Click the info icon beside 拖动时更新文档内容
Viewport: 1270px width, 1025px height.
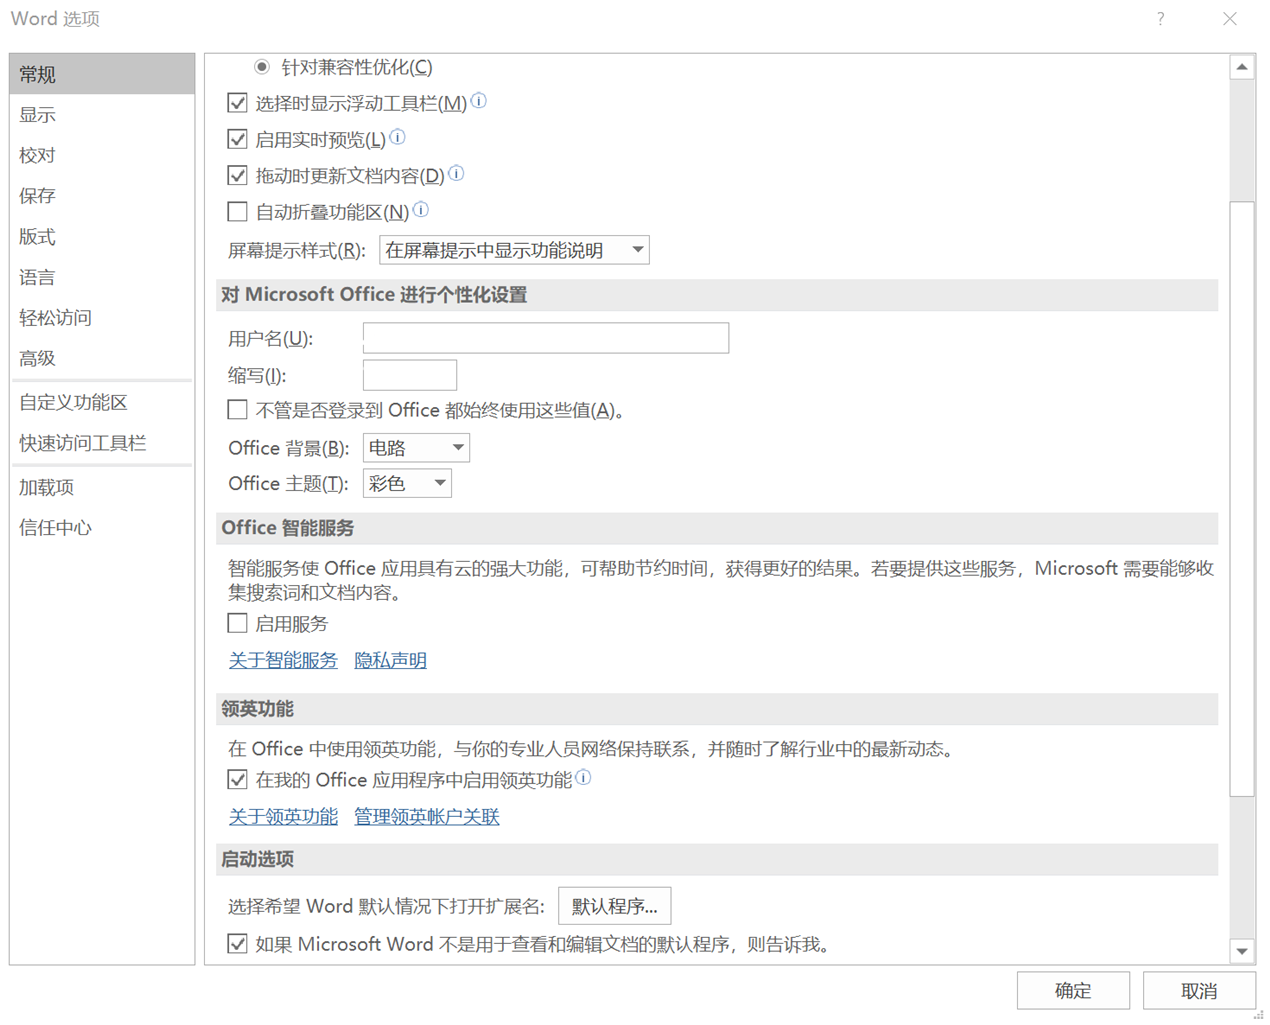click(x=456, y=173)
